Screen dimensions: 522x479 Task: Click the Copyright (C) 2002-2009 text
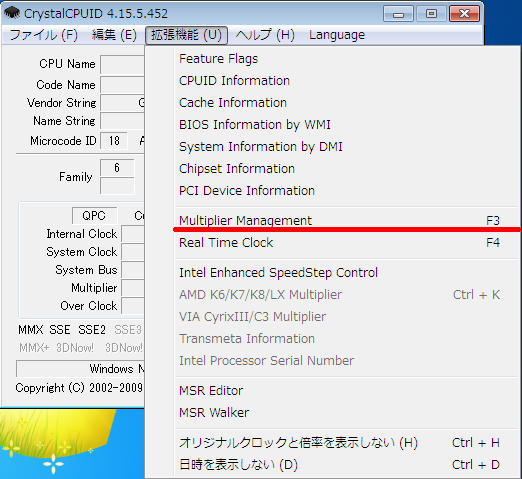(79, 388)
